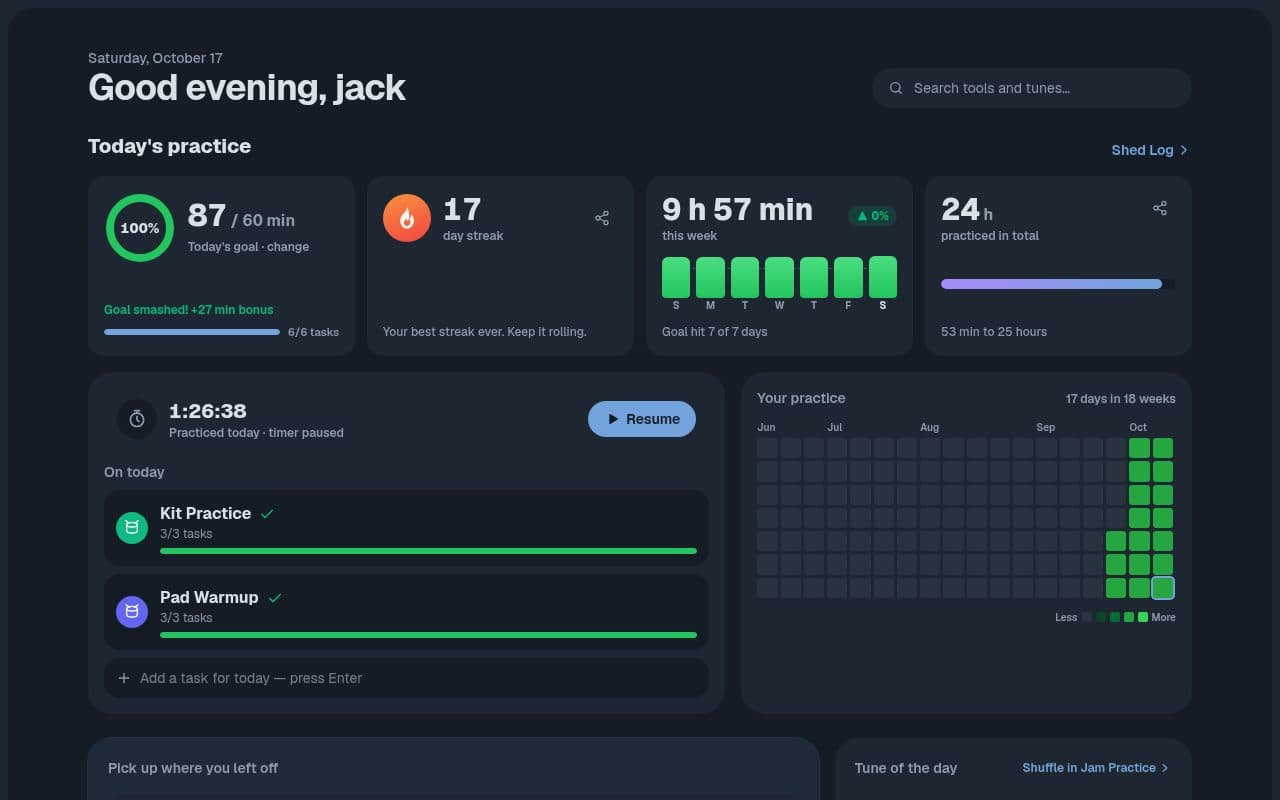Click Wednesday's bar in weekly chart
The width and height of the screenshot is (1280, 800).
point(779,277)
